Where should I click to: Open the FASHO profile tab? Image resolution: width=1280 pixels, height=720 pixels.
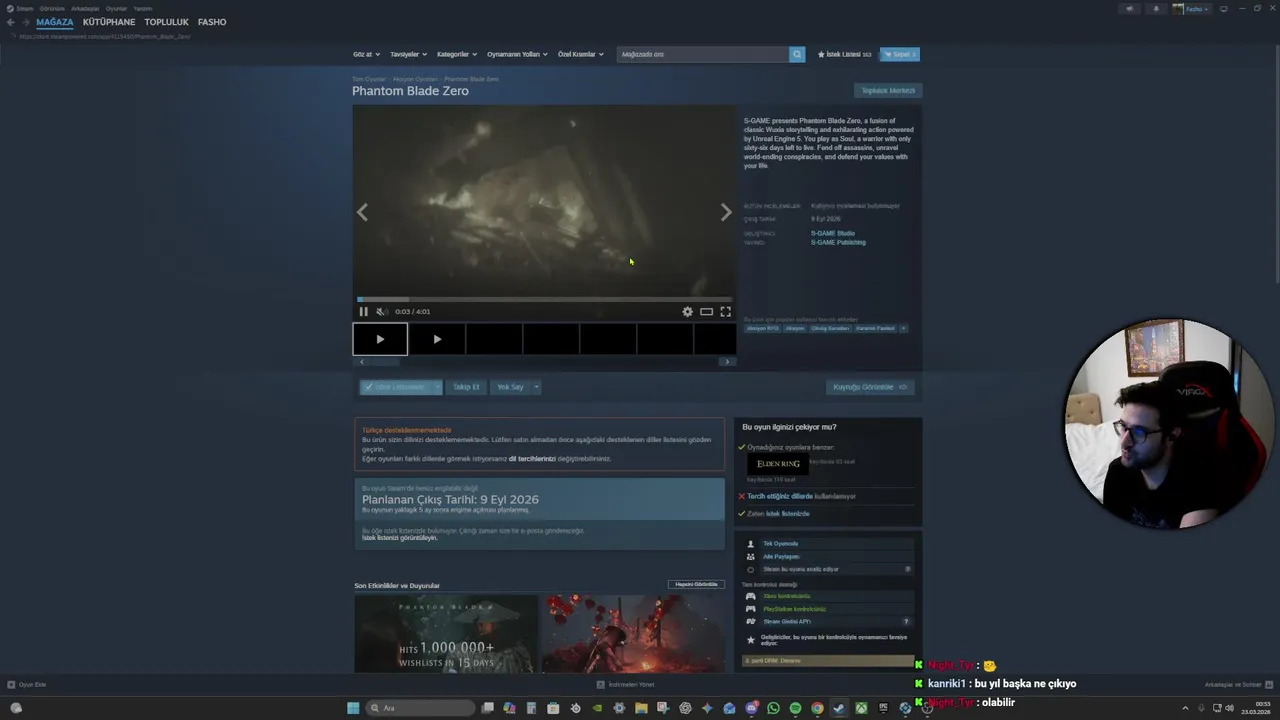pos(212,22)
